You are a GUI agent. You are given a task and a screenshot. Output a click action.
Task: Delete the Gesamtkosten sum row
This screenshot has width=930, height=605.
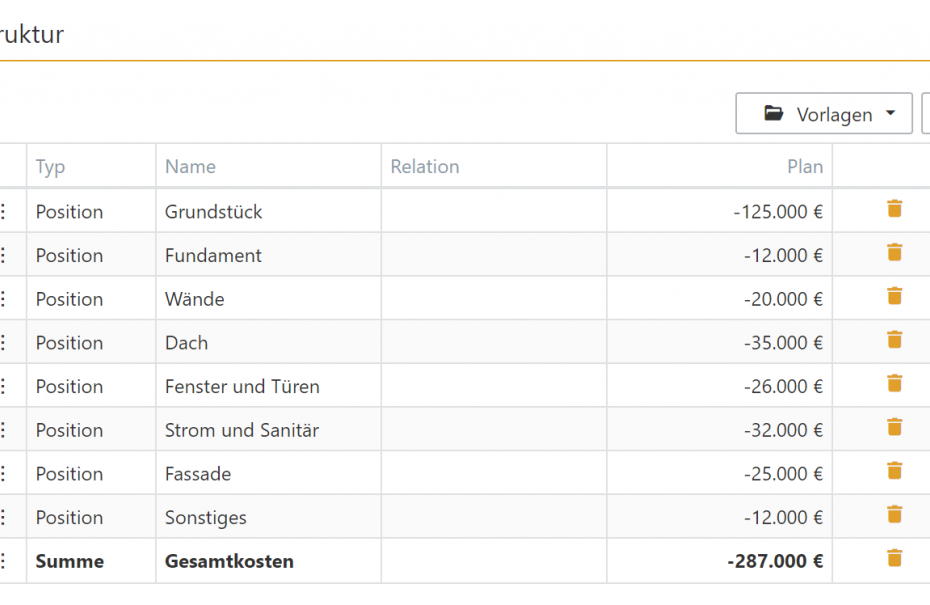click(894, 558)
